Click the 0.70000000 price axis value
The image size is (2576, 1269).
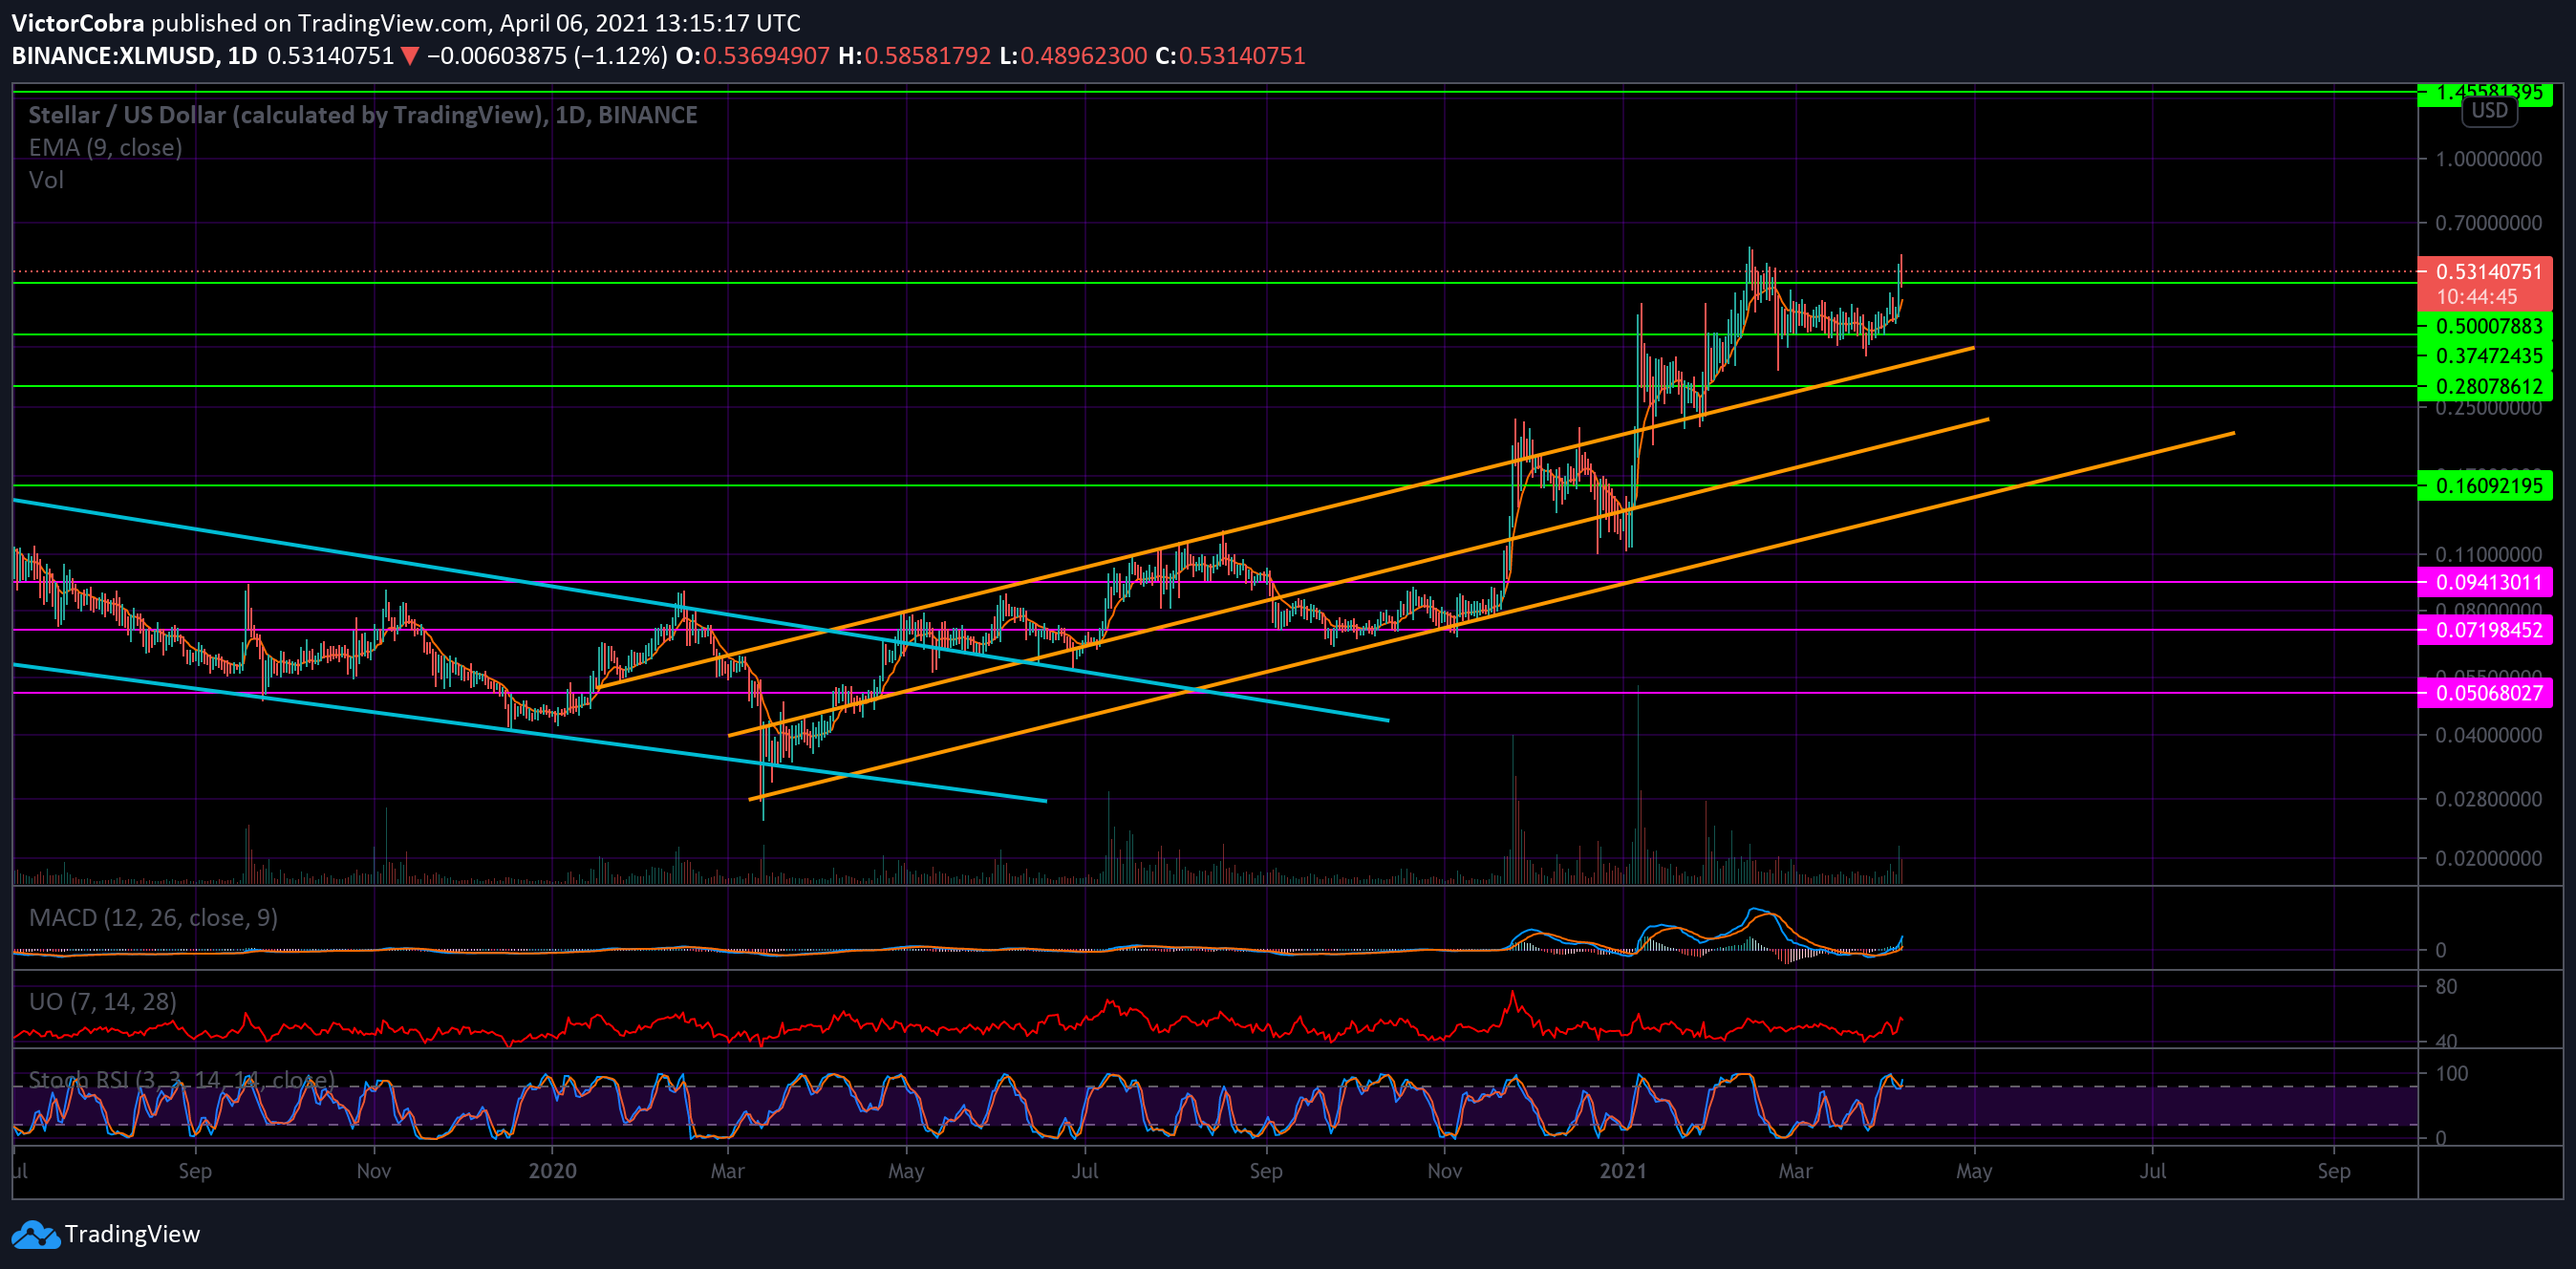2488,223
